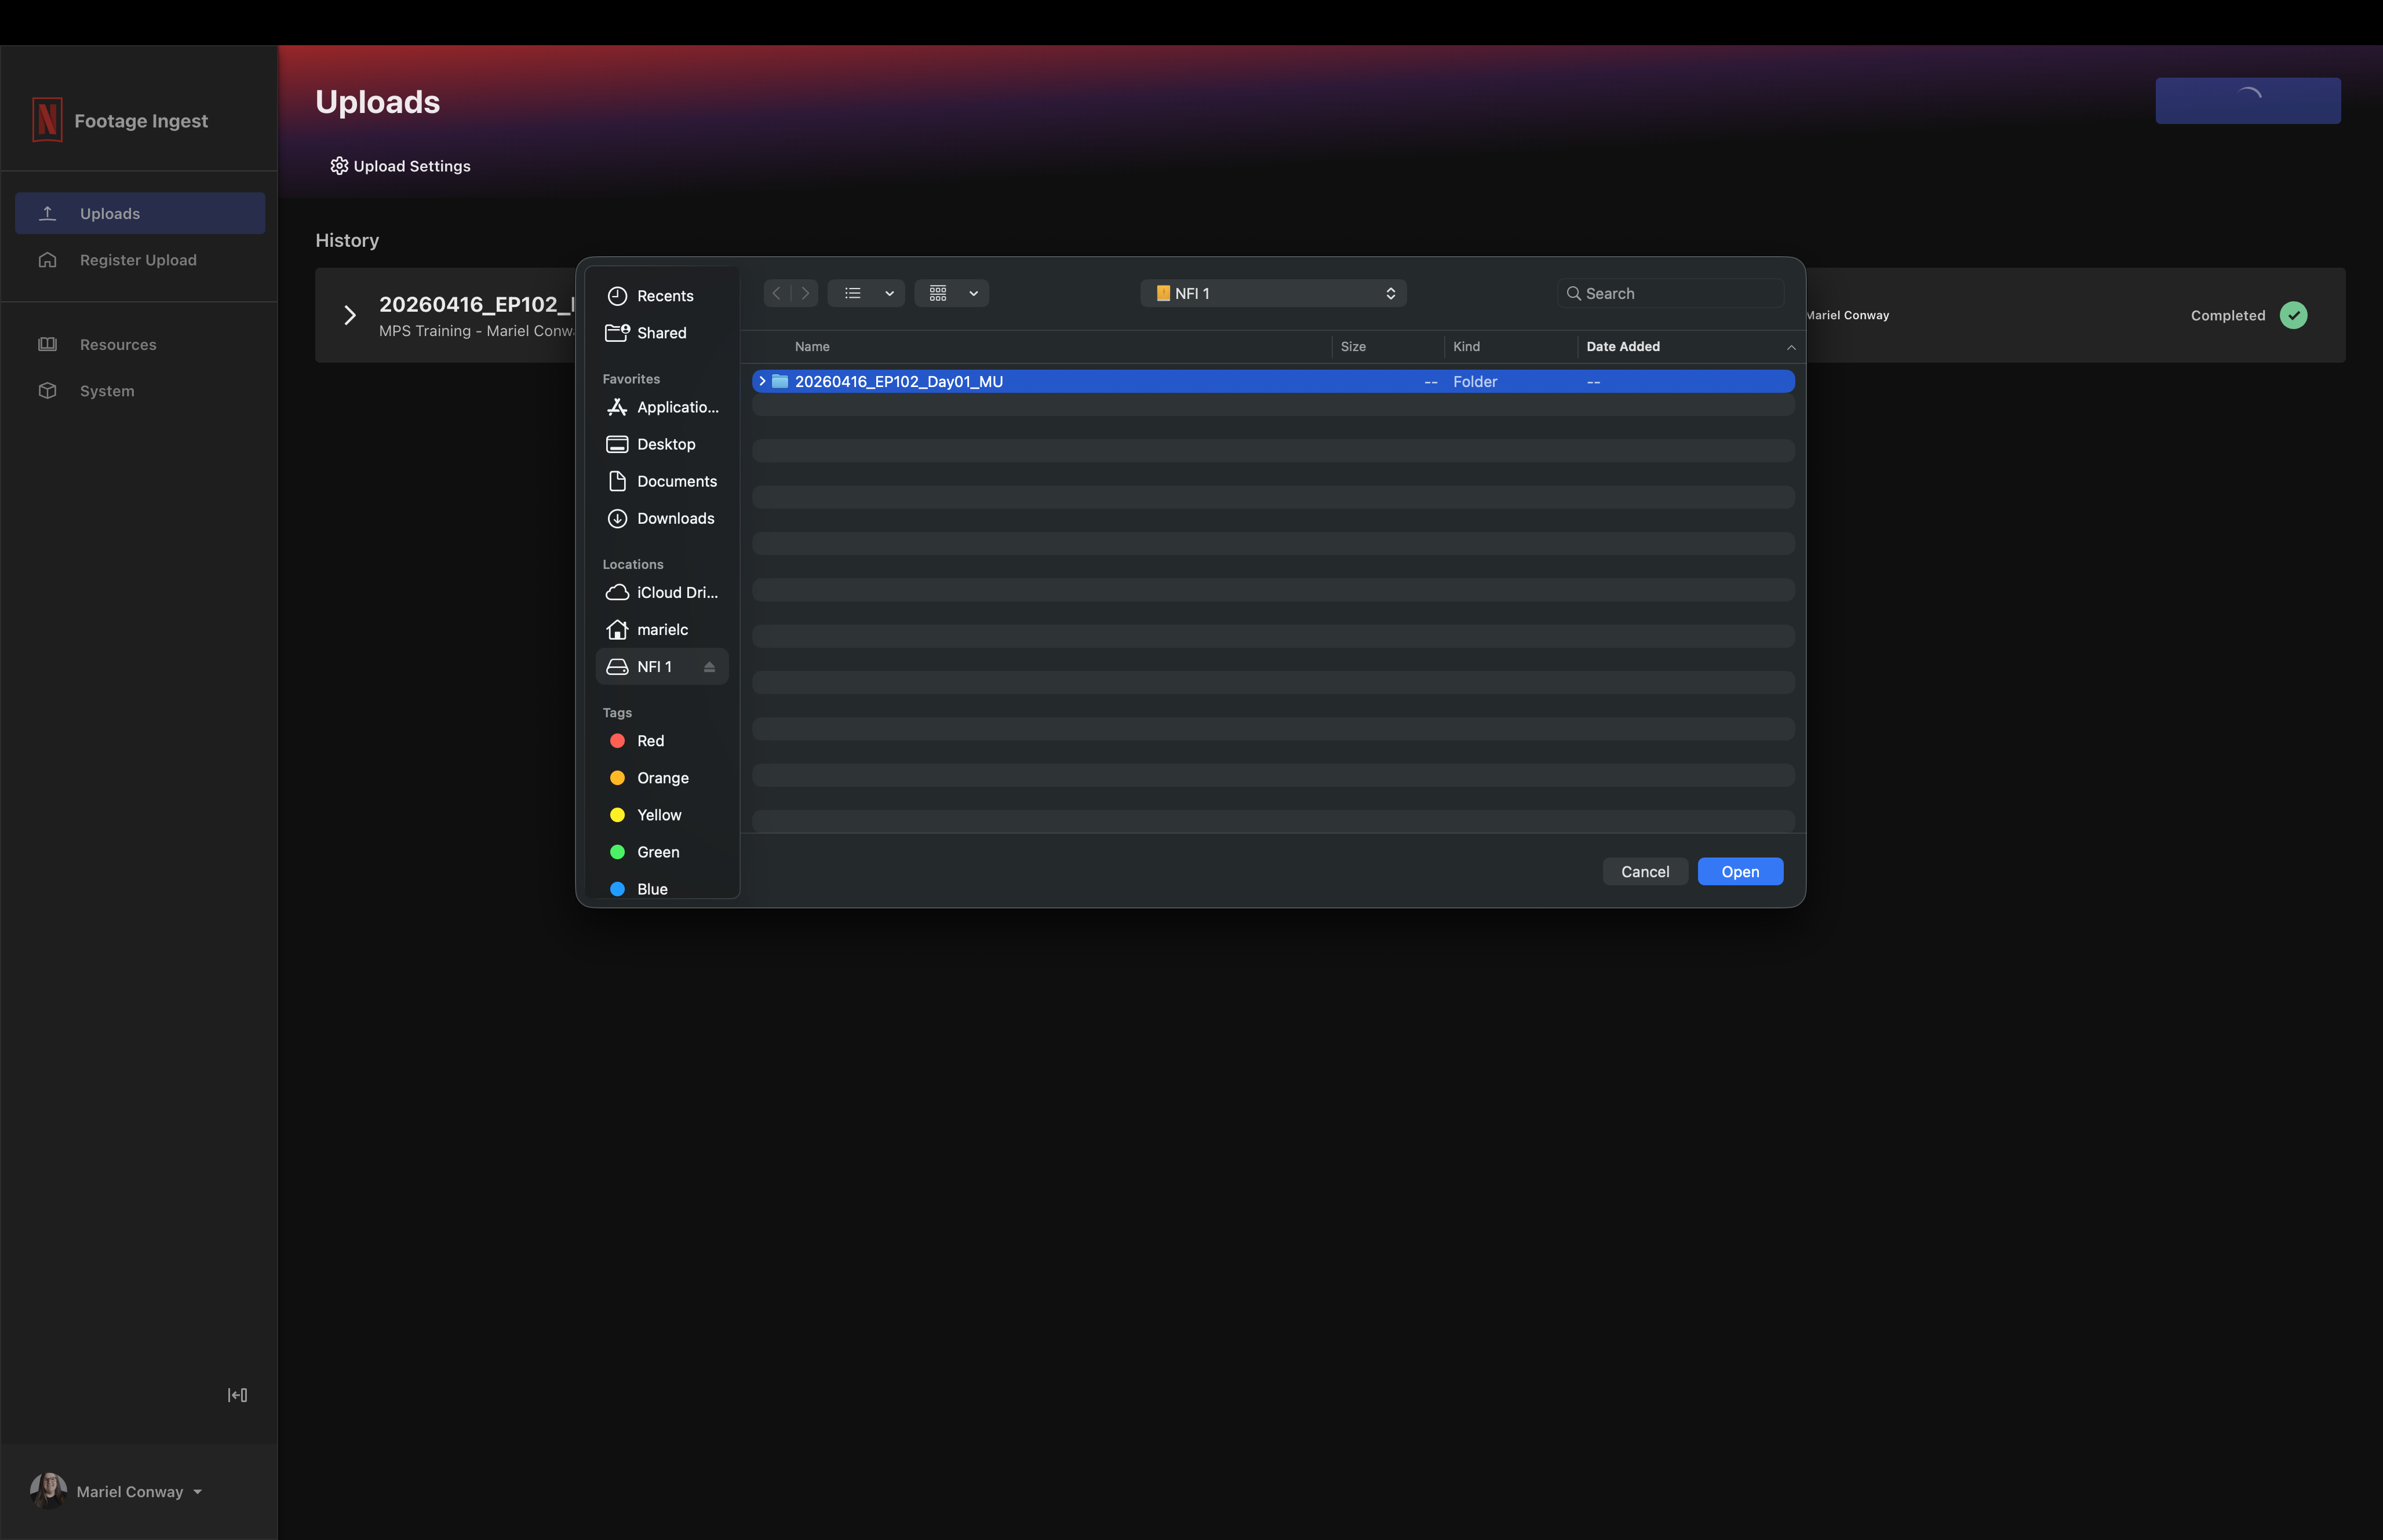
Task: Click the file dialog Search field
Action: (x=1670, y=293)
